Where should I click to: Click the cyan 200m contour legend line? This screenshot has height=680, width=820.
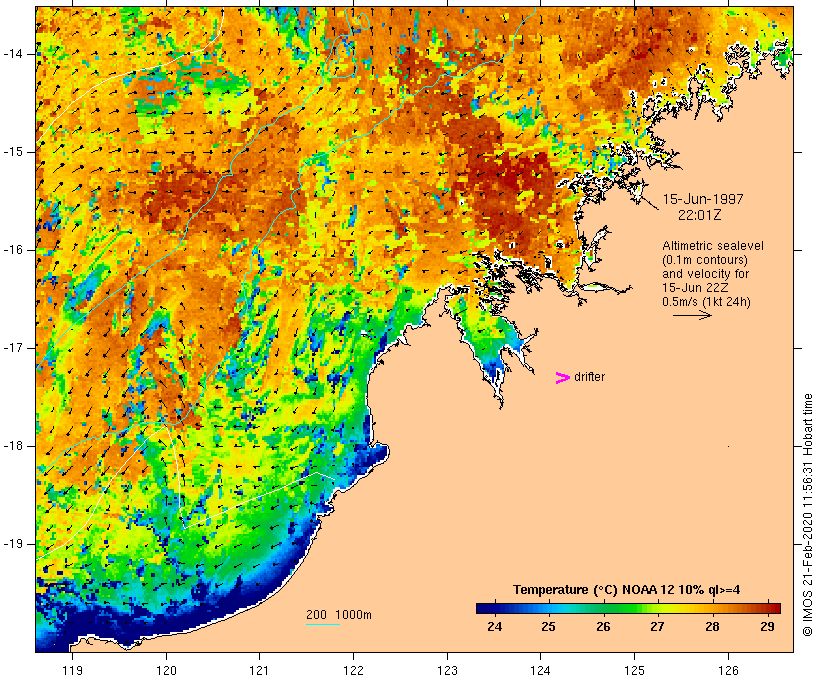pyautogui.click(x=323, y=624)
